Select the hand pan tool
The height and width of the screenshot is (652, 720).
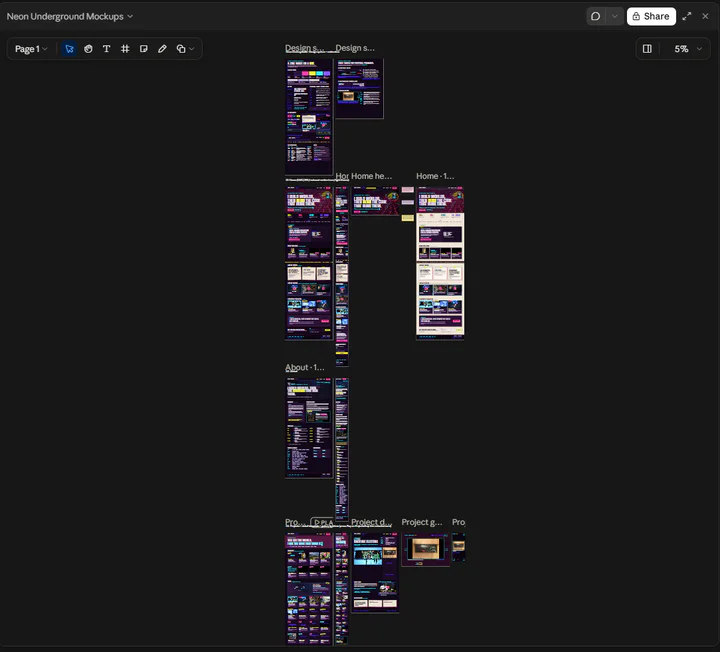tap(88, 49)
